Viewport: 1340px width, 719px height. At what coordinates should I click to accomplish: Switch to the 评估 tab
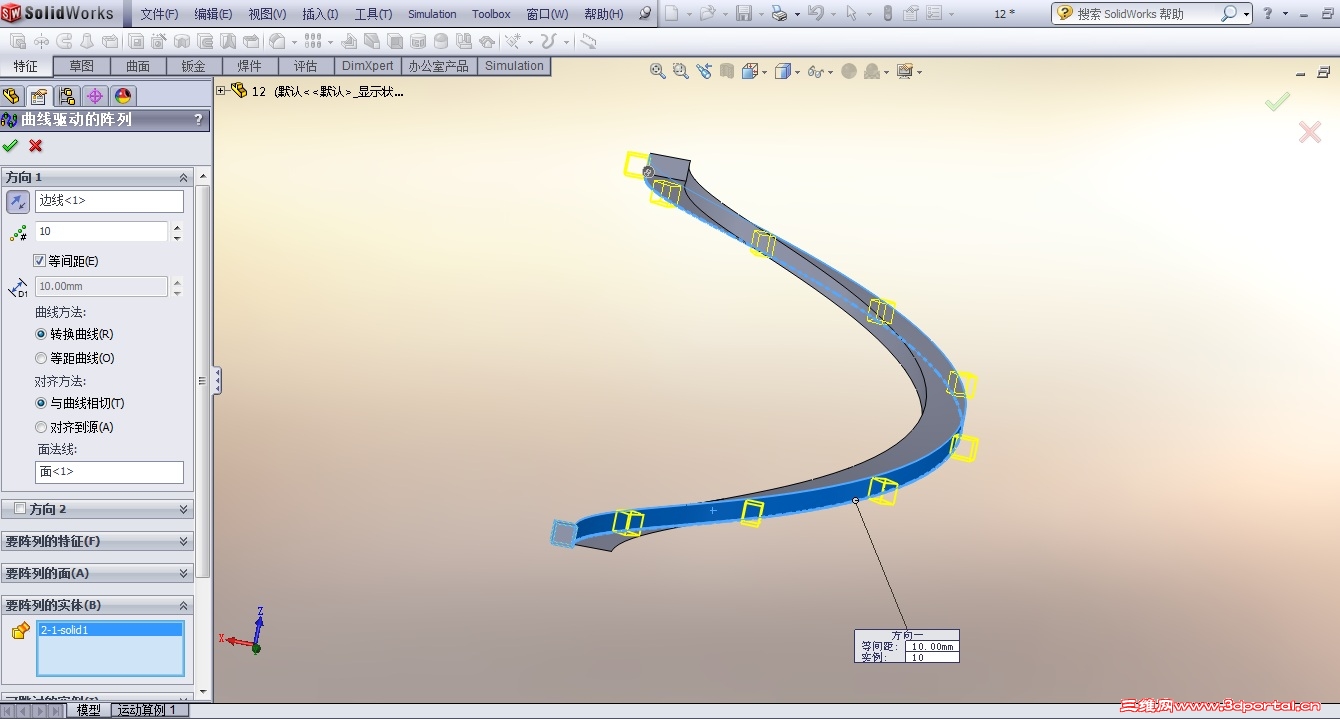pyautogui.click(x=305, y=66)
